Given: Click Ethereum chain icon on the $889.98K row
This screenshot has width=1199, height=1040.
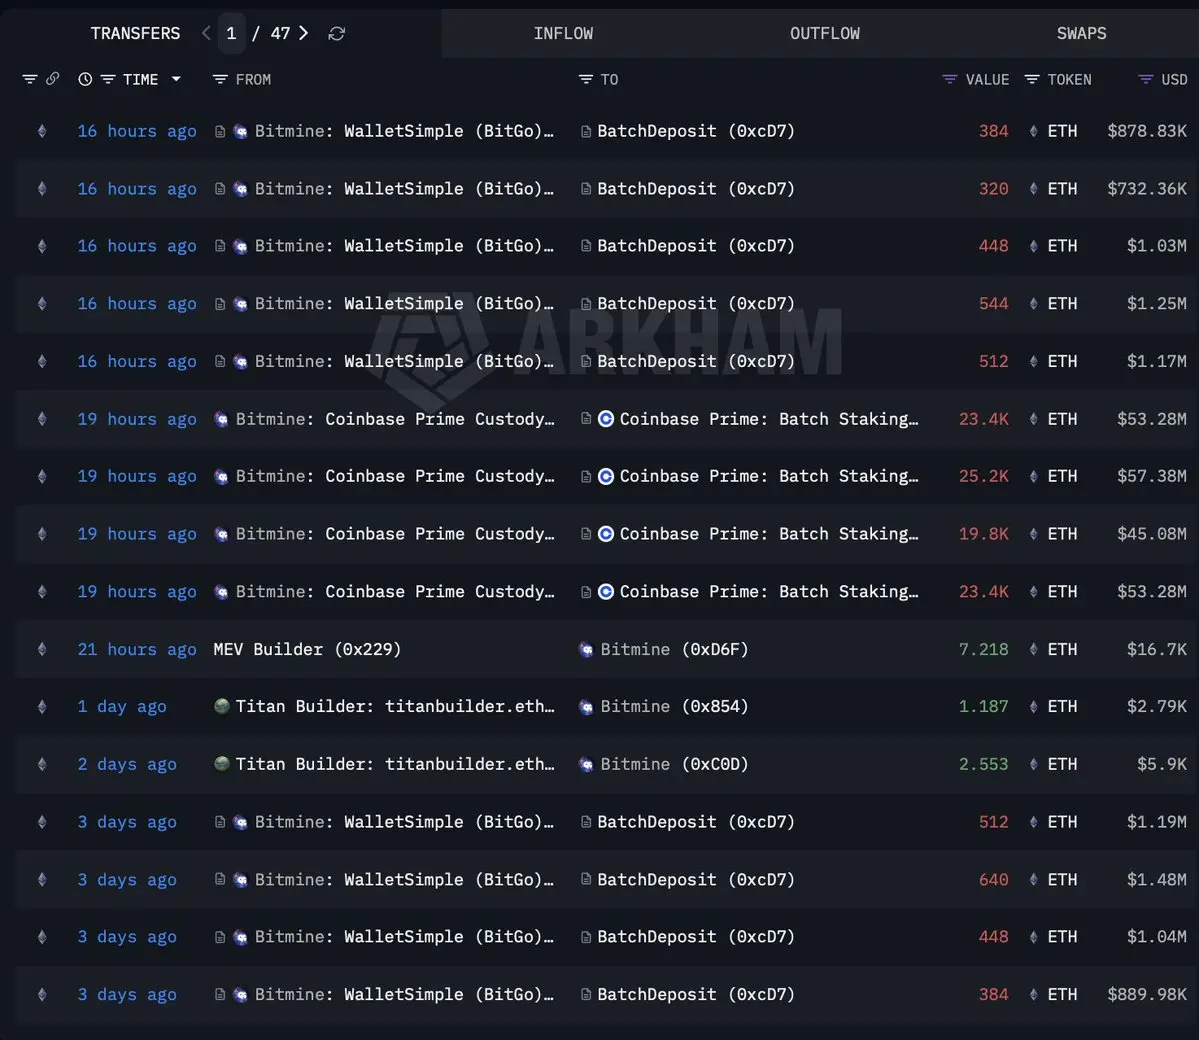Looking at the screenshot, I should 42,994.
